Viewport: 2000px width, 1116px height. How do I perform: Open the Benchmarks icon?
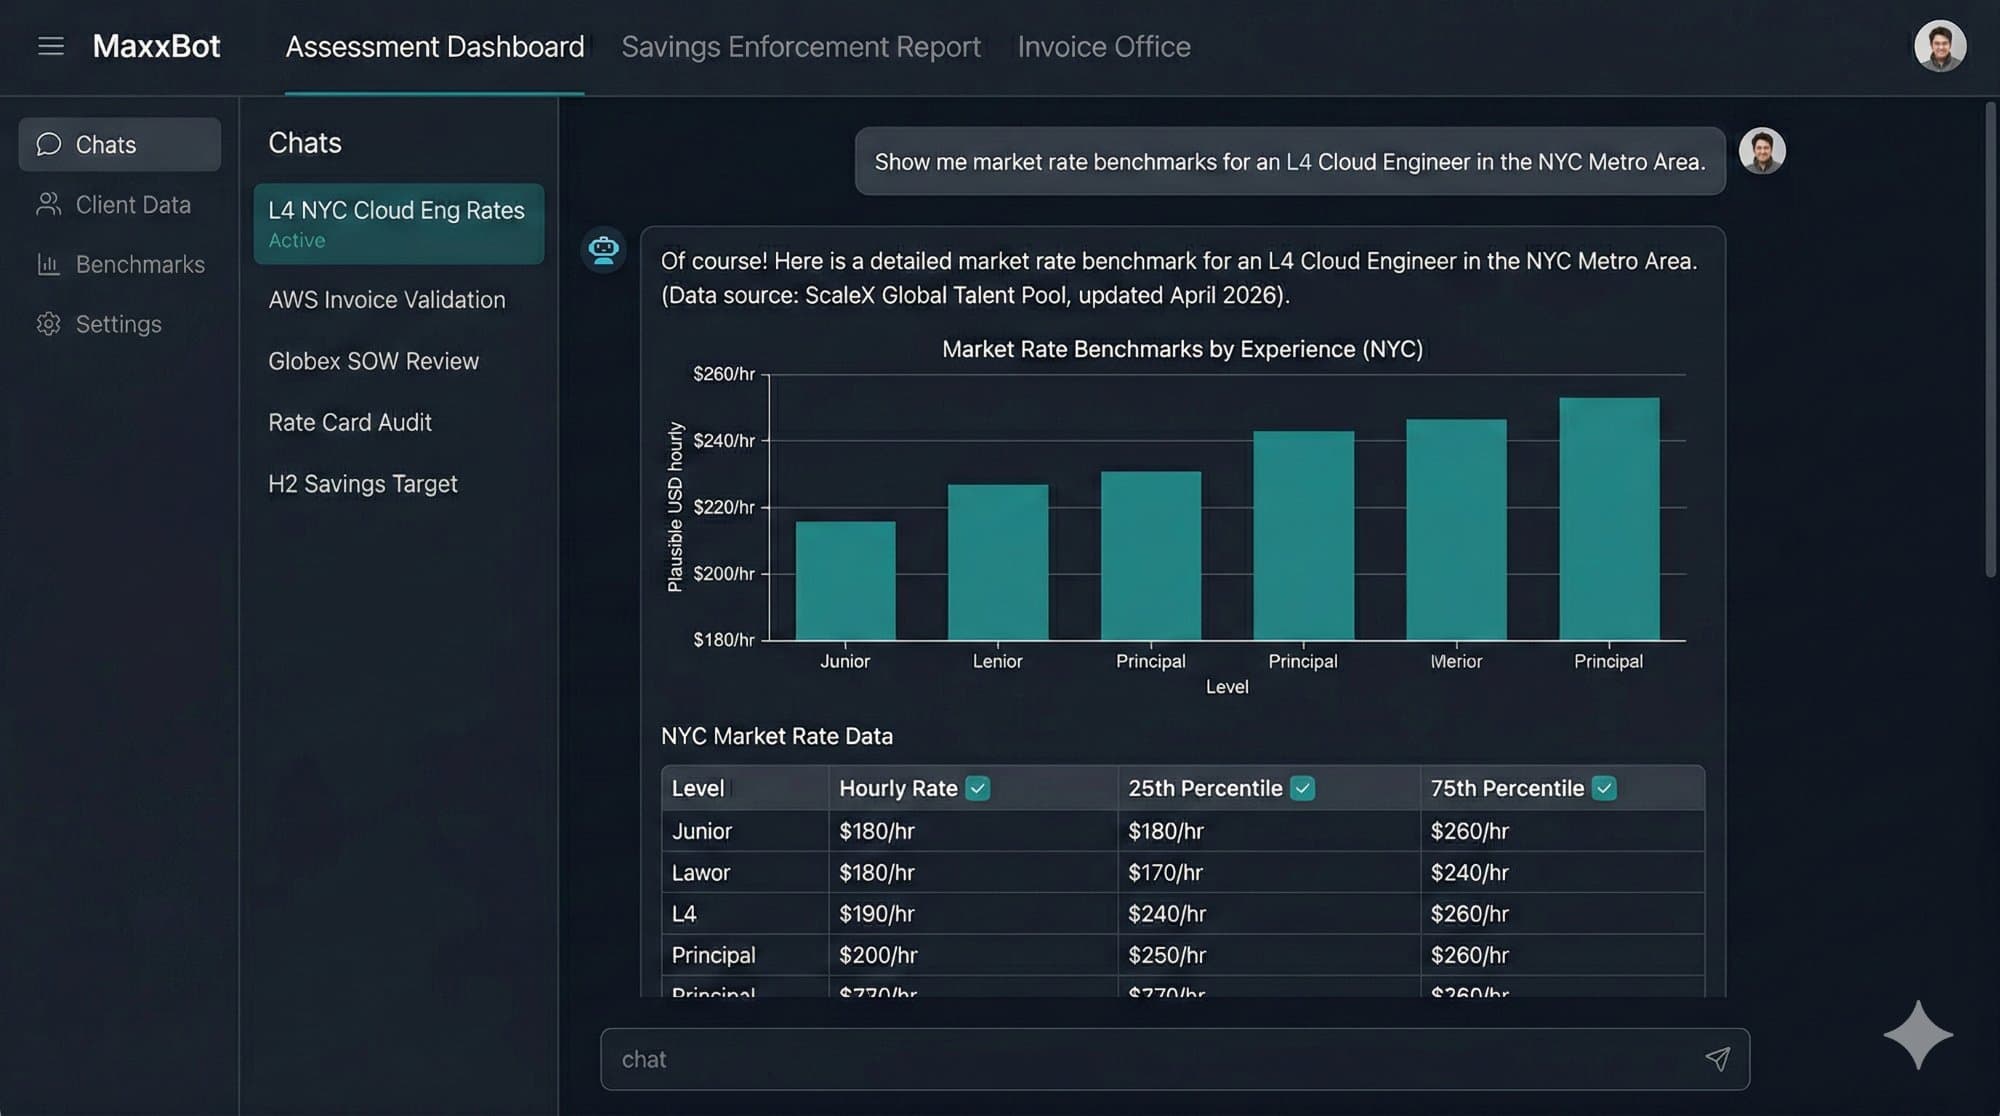point(49,264)
